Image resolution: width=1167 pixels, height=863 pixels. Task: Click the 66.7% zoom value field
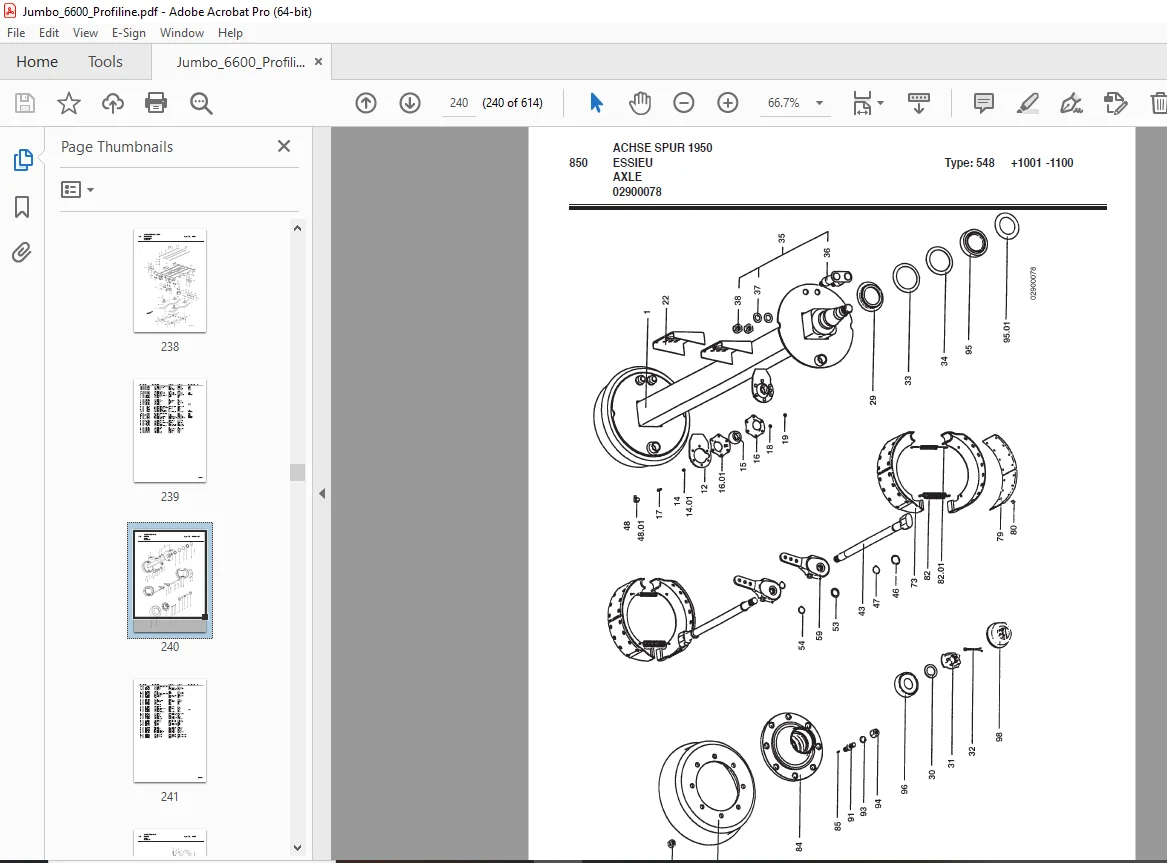(x=783, y=103)
